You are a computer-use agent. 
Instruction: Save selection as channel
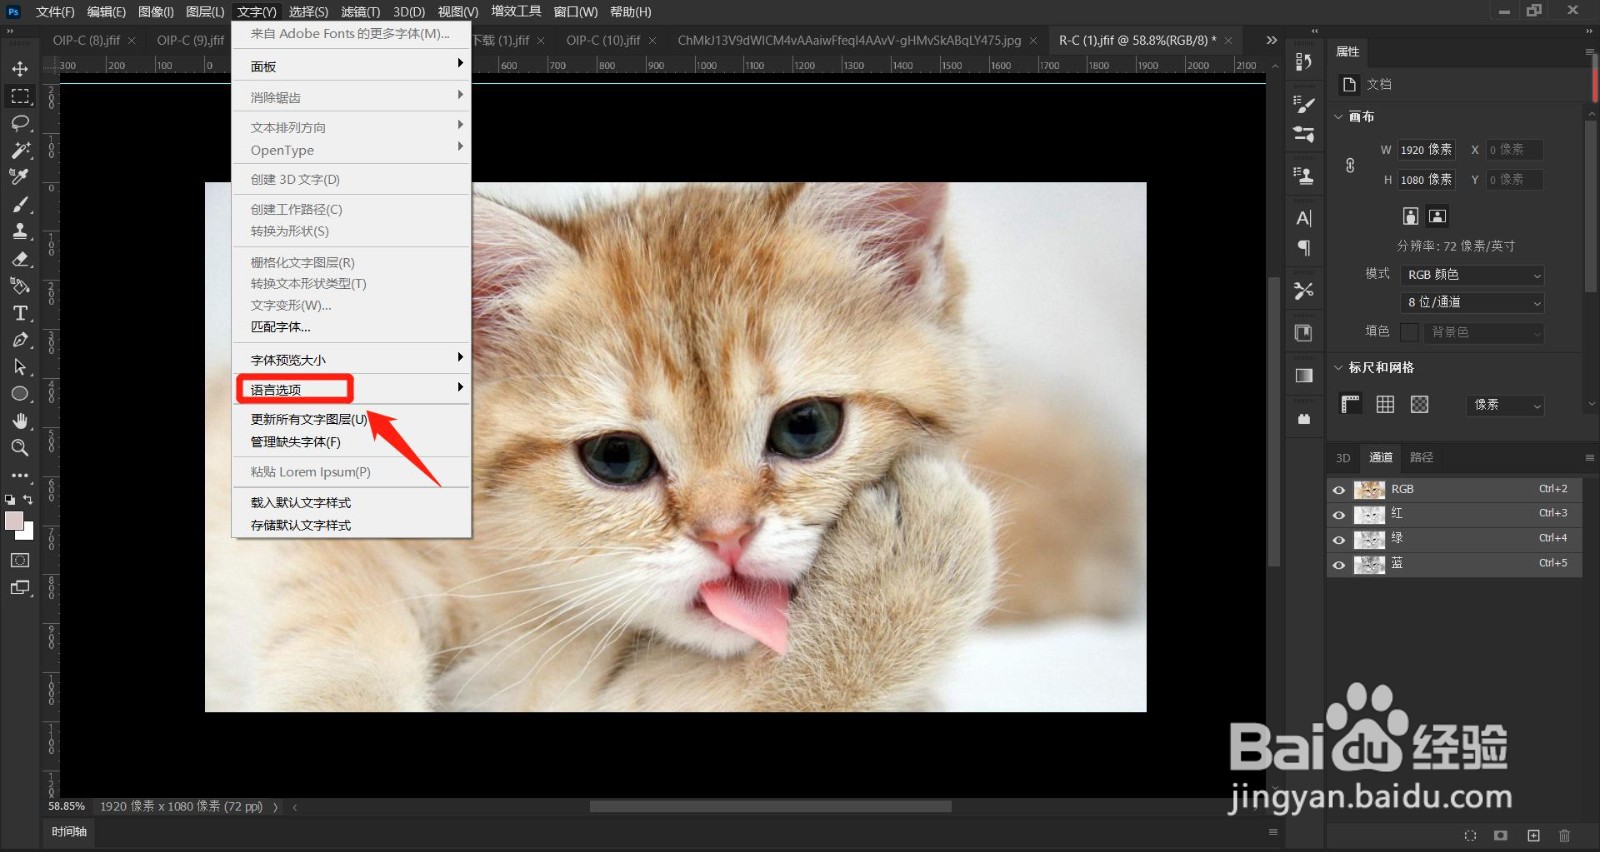coord(1501,835)
